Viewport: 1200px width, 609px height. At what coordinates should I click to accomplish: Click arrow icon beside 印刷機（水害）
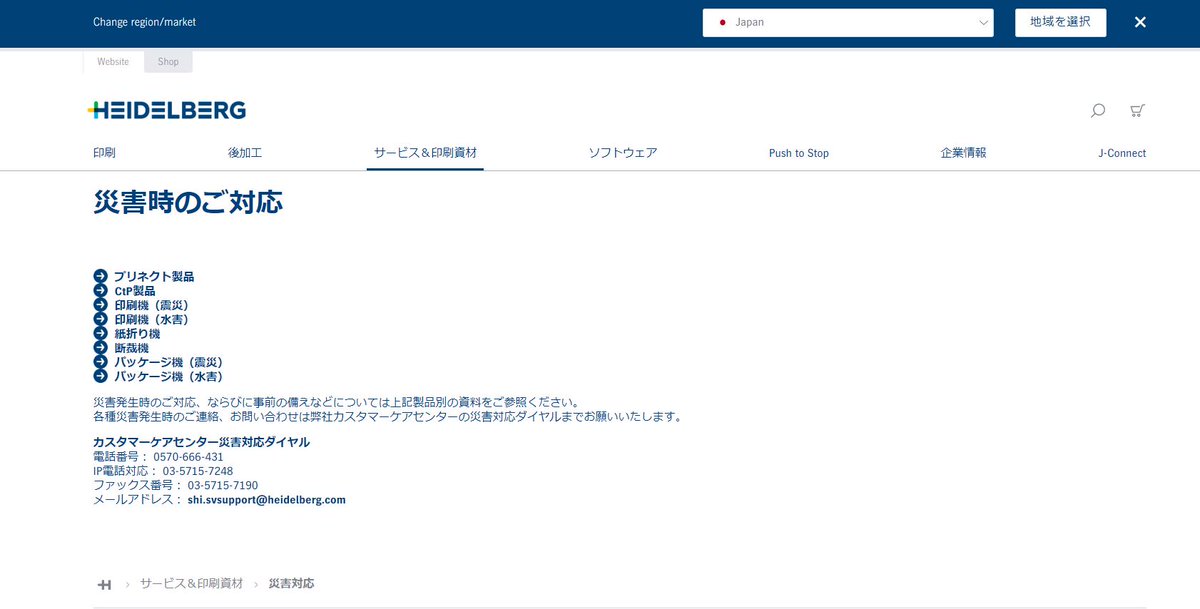[100, 319]
